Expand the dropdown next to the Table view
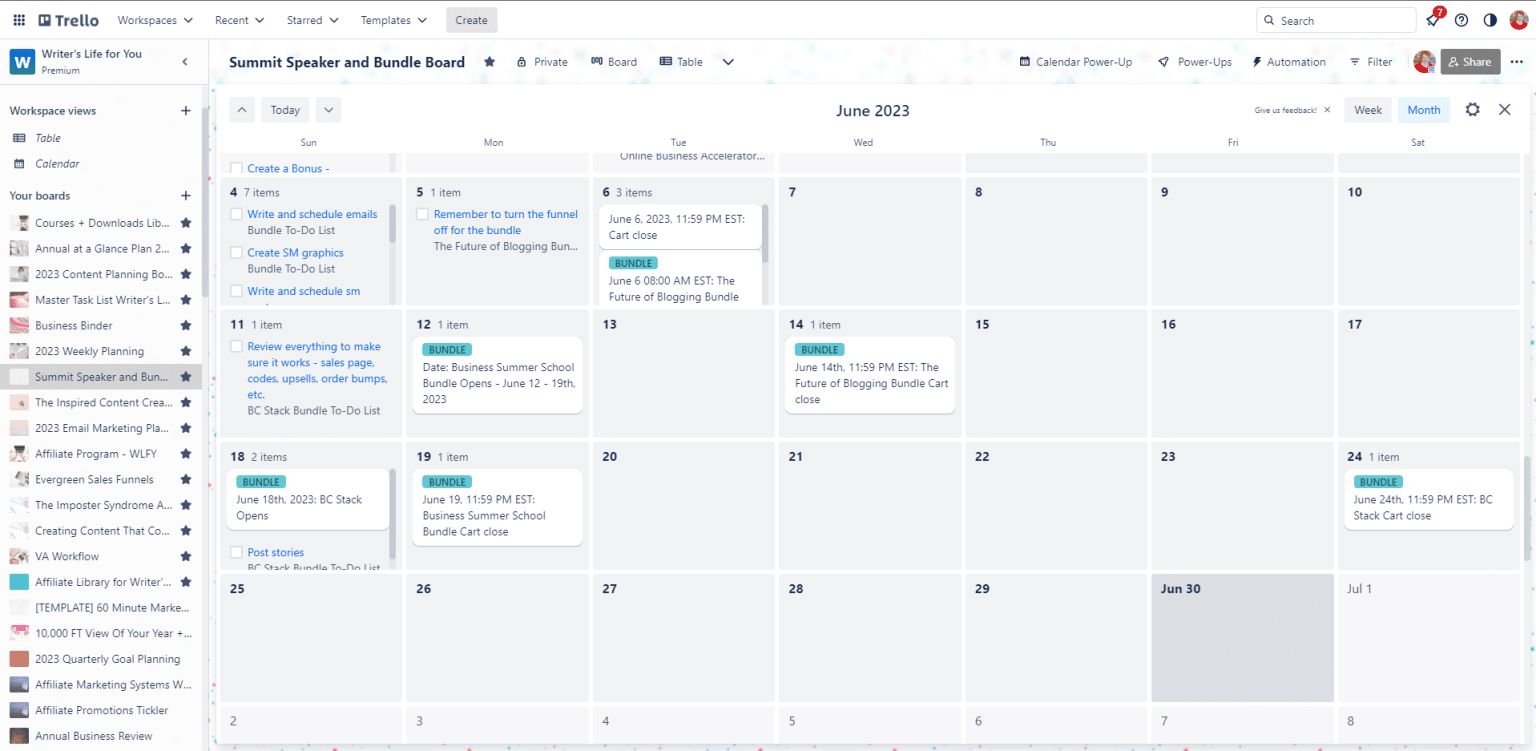This screenshot has height=751, width=1536. tap(728, 61)
